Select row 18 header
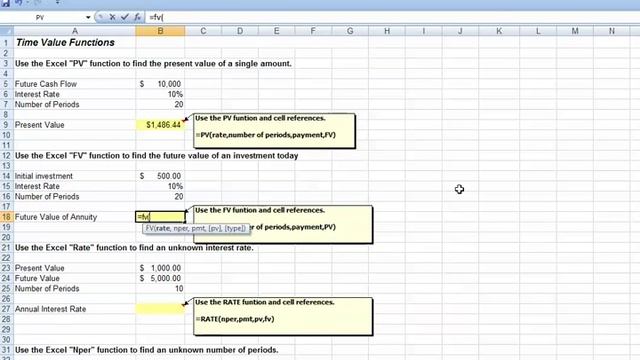 pyautogui.click(x=6, y=217)
